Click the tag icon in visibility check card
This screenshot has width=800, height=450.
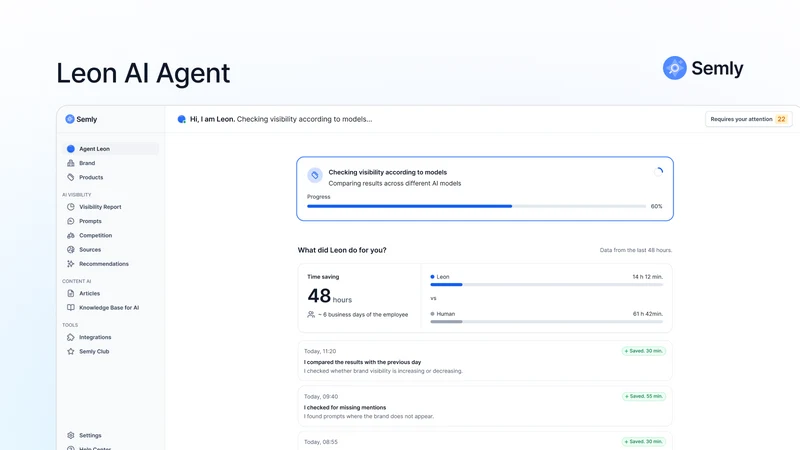click(315, 176)
